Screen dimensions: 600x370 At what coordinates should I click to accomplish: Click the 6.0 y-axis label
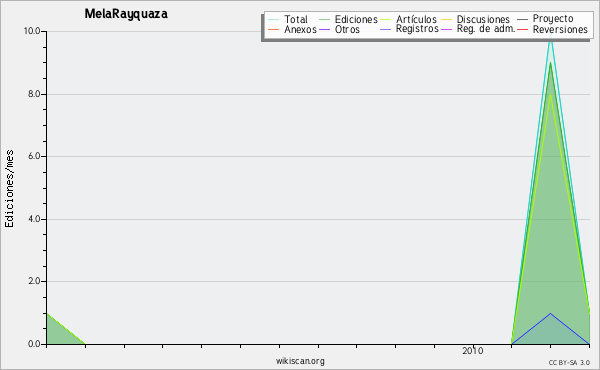[x=34, y=156]
